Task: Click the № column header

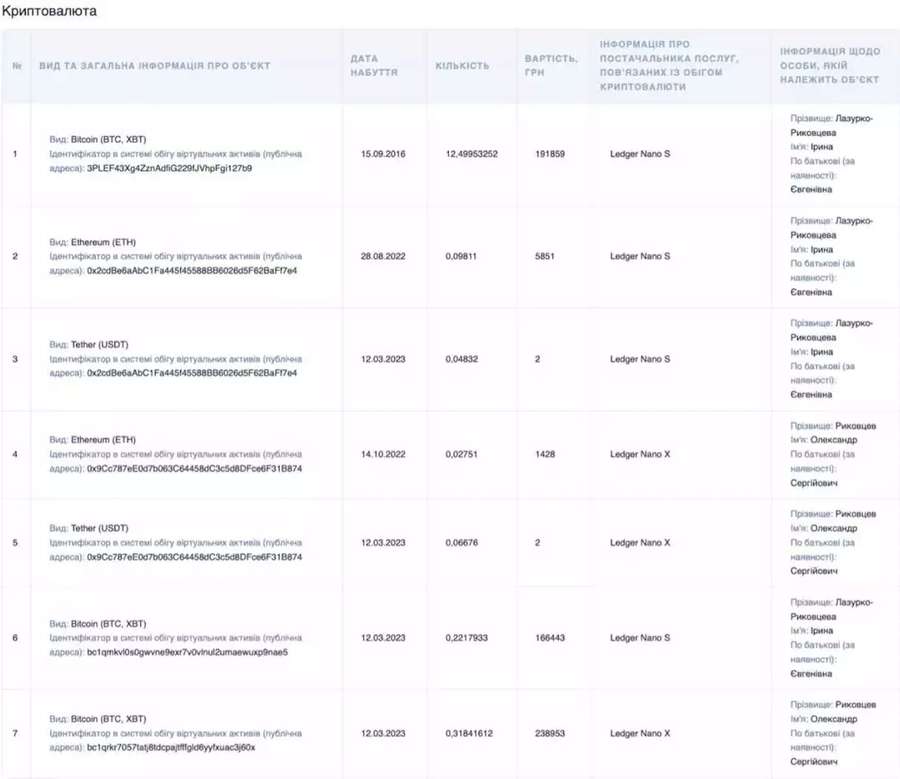Action: 17,66
